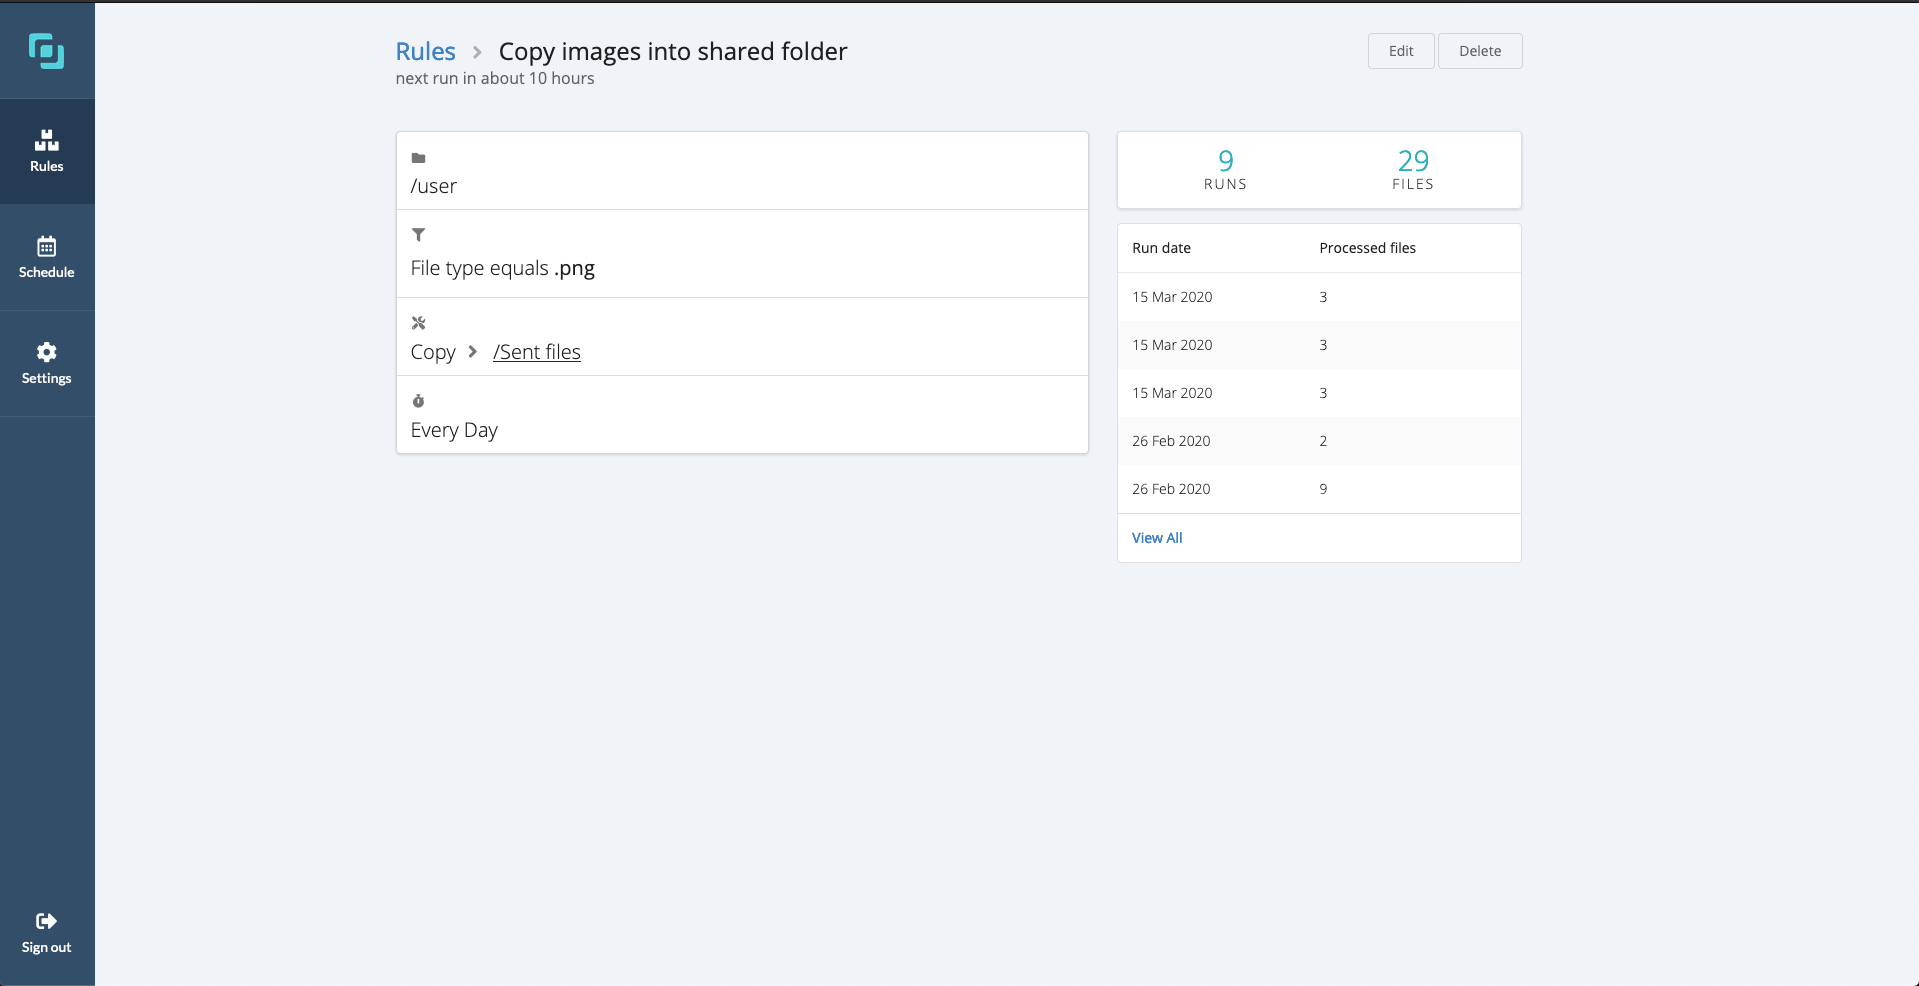This screenshot has height=986, width=1919.
Task: Click the Processed files column header
Action: (x=1367, y=247)
